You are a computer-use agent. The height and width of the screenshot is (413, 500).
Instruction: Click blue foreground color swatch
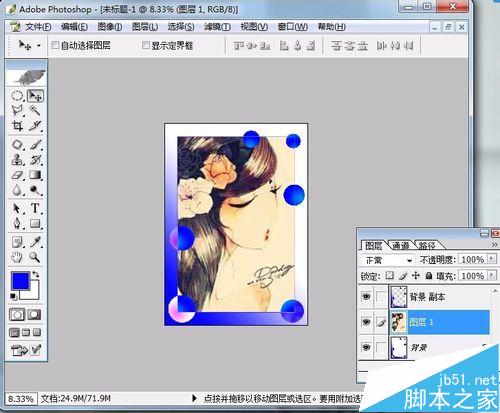click(20, 280)
